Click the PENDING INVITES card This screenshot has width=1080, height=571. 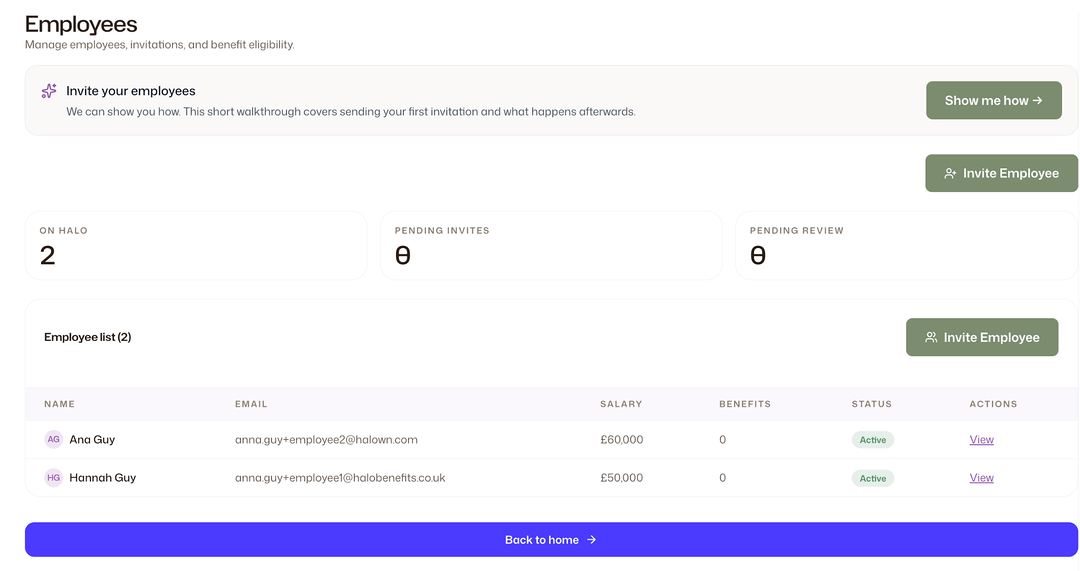[x=551, y=245]
